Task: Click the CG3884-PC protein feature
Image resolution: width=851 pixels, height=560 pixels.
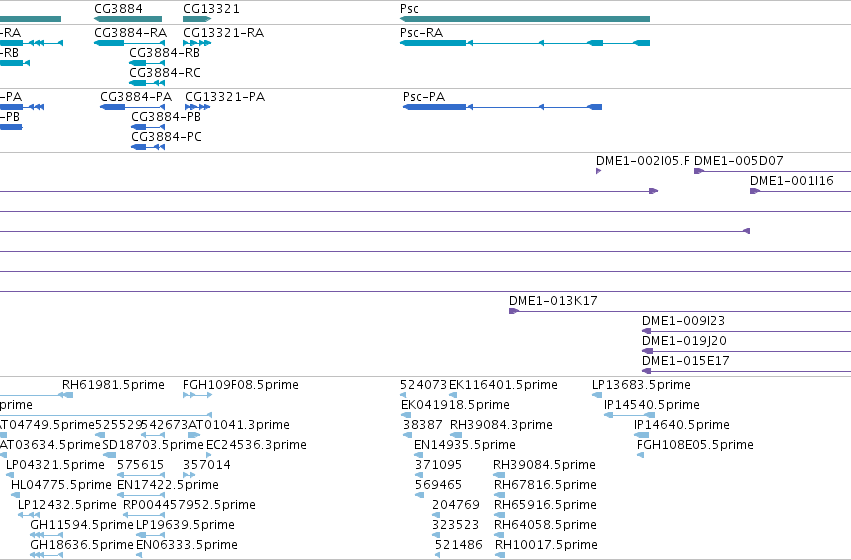Action: click(x=148, y=147)
